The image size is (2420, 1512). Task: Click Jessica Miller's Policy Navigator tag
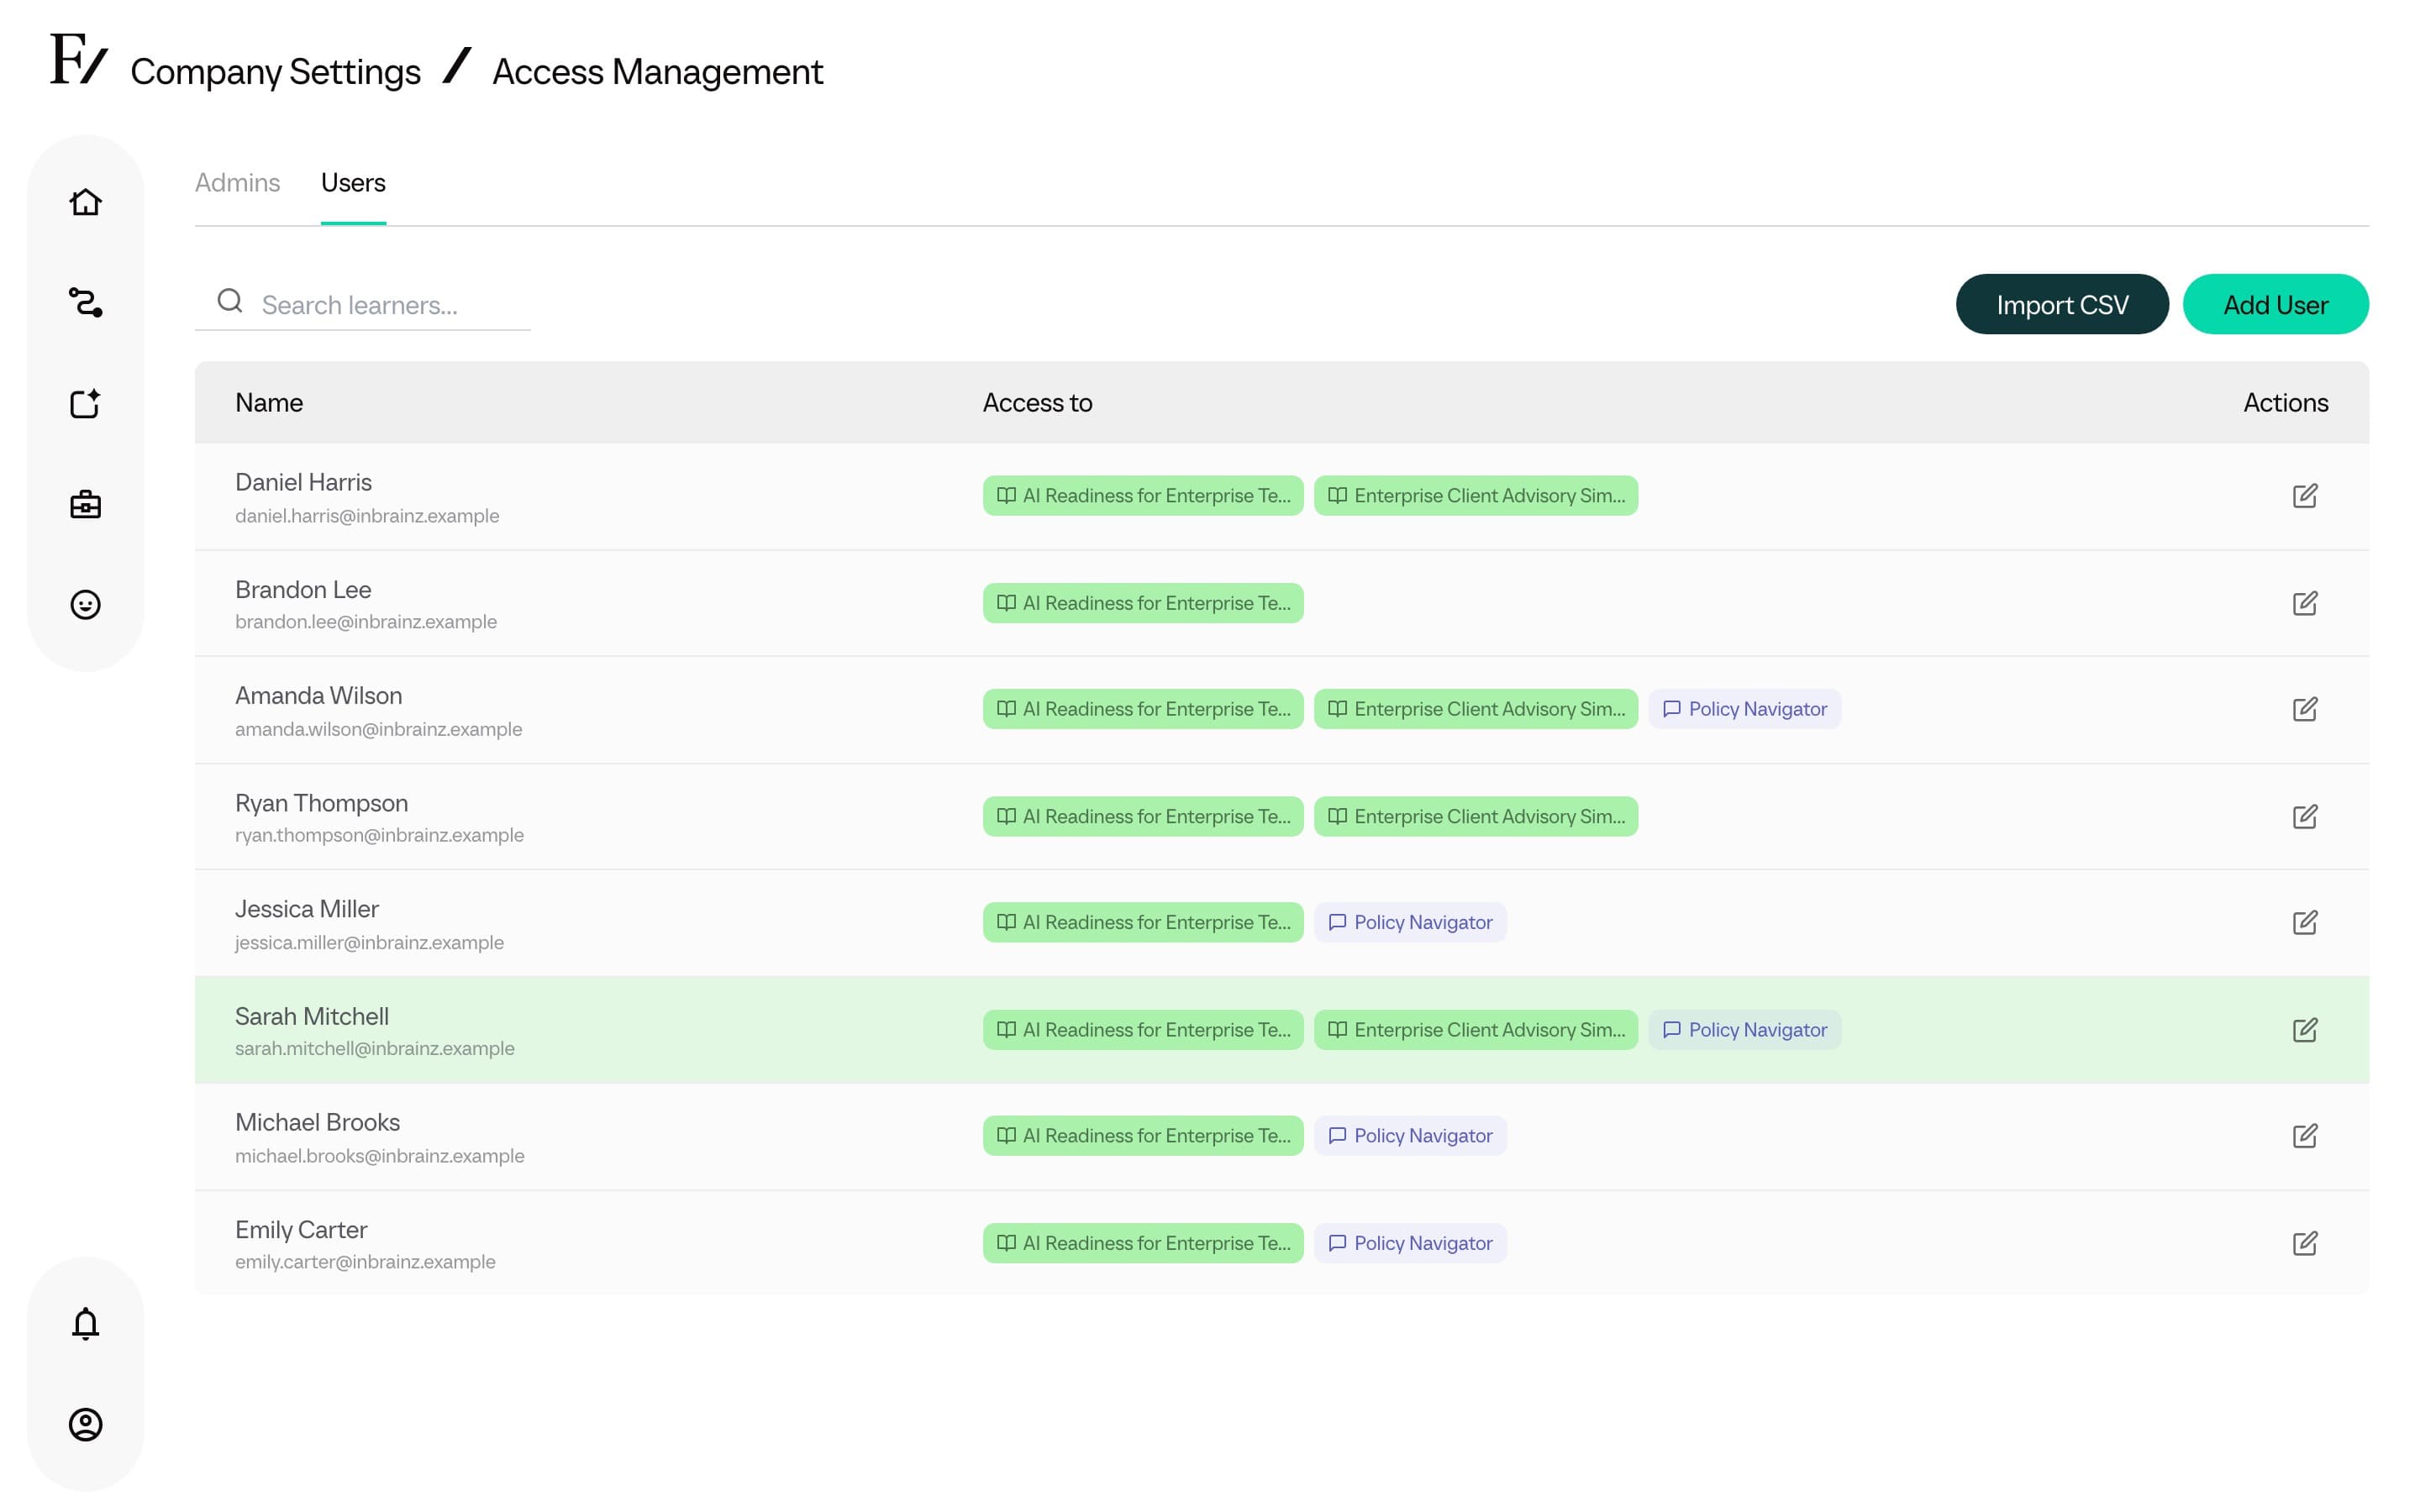pos(1410,922)
